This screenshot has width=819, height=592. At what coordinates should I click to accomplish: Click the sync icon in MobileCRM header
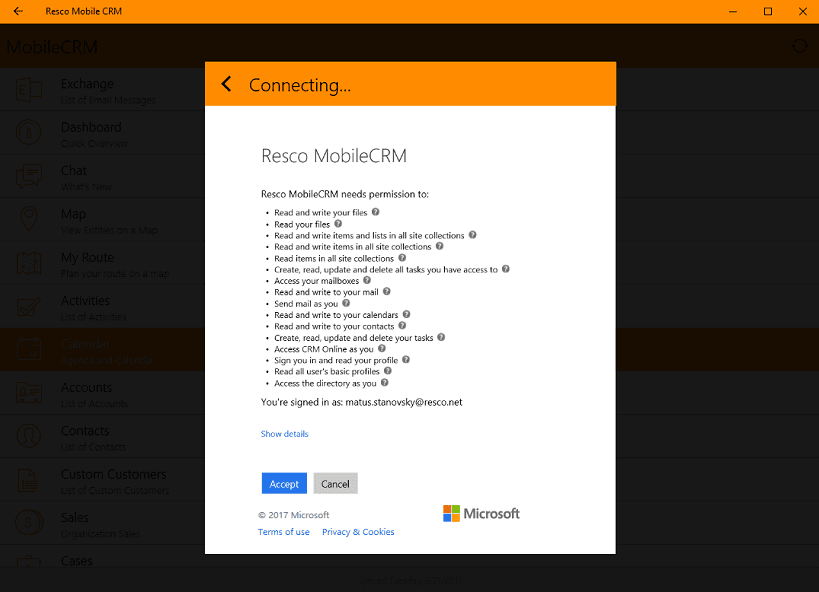[799, 46]
